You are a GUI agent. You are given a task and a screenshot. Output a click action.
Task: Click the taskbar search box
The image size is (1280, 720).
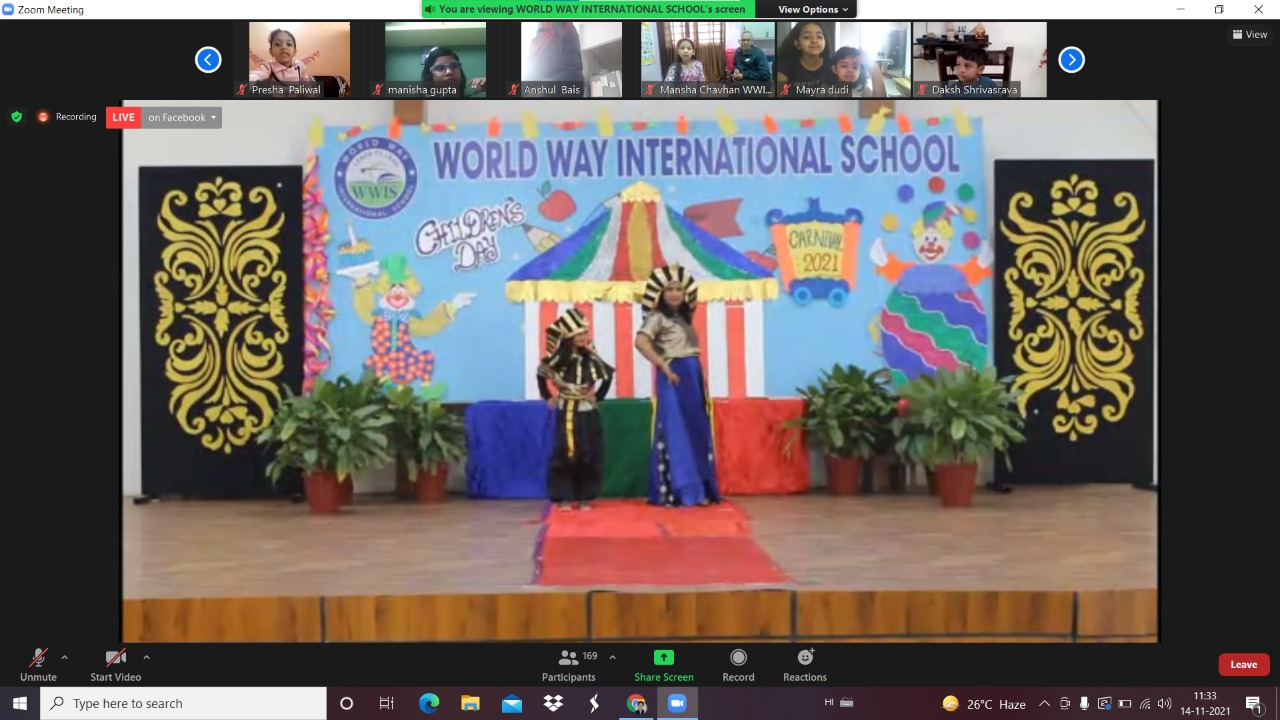[183, 704]
